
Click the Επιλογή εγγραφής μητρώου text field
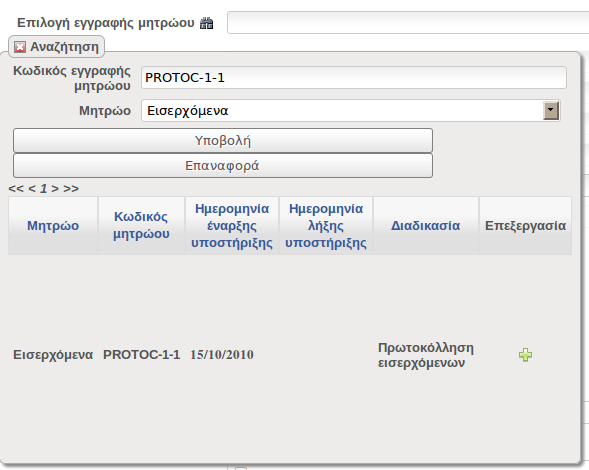click(408, 23)
